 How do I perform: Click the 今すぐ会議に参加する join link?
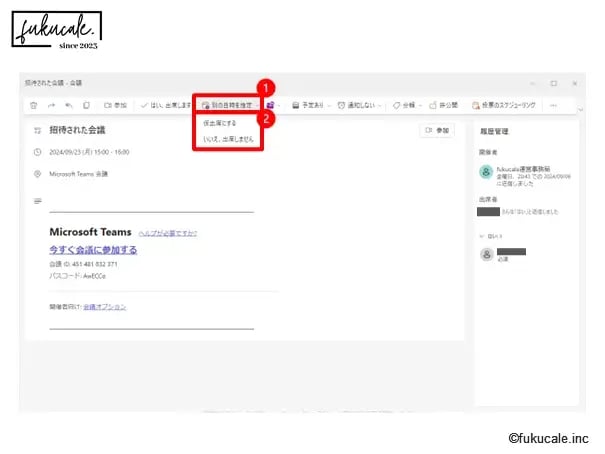(93, 250)
